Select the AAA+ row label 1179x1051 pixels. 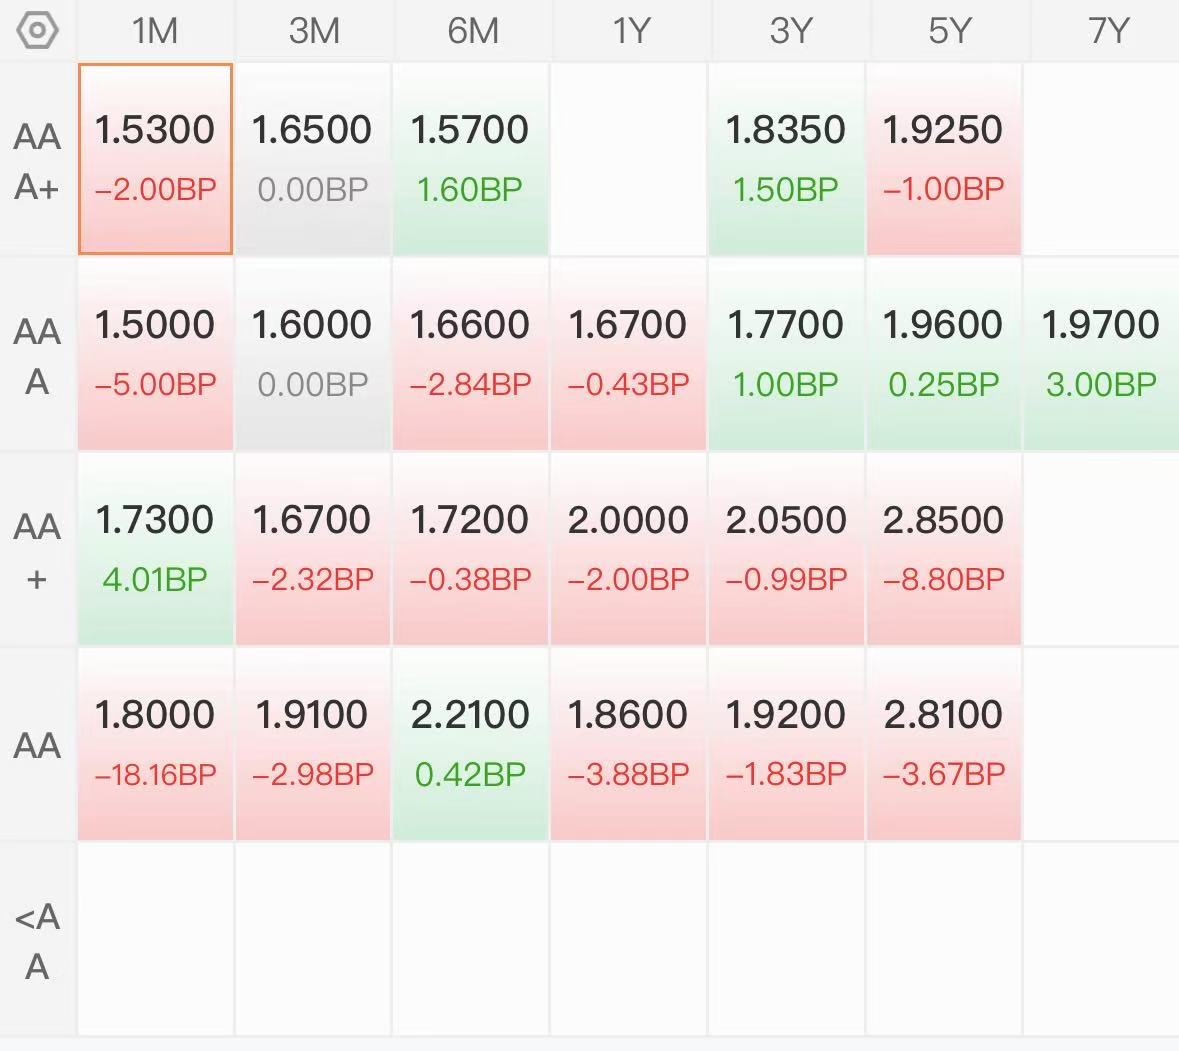click(x=37, y=161)
